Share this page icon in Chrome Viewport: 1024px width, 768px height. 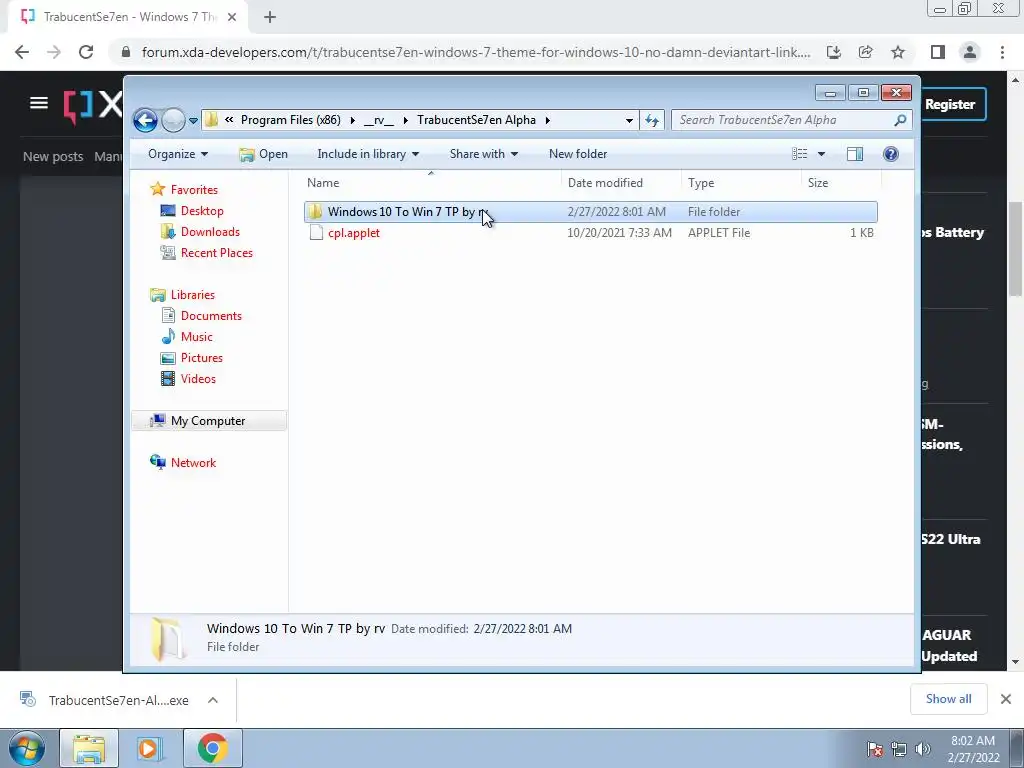(x=866, y=52)
